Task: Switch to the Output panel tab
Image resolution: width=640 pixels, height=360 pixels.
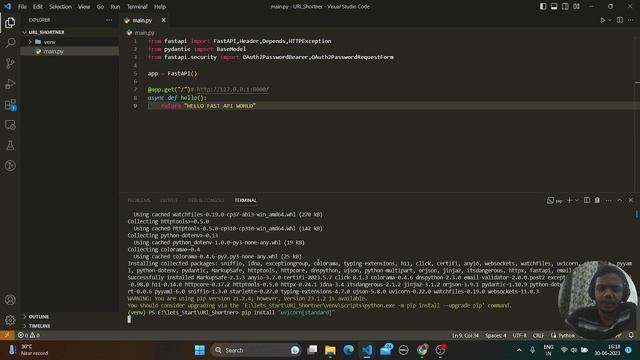Action: coord(169,200)
